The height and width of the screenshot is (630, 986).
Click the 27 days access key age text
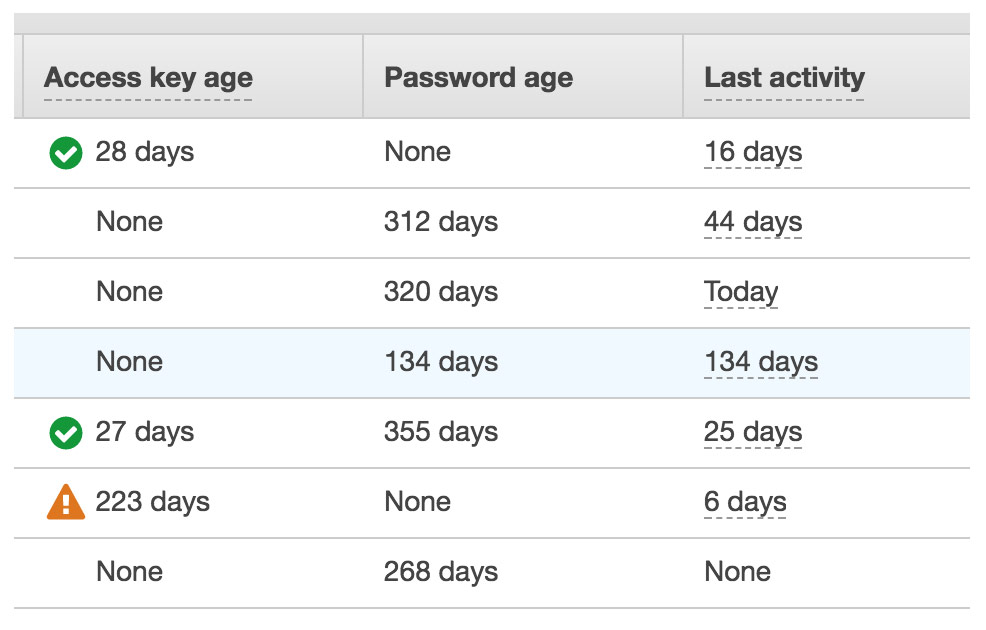[x=145, y=432]
